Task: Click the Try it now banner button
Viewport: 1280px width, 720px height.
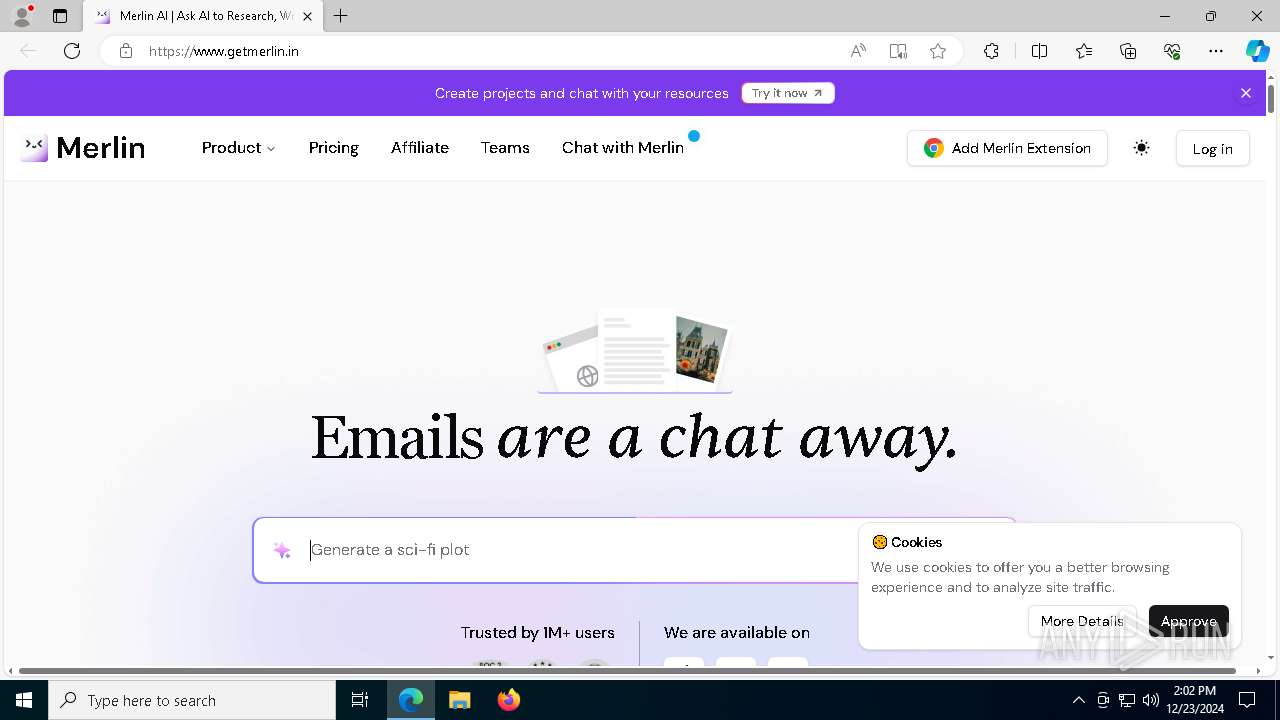Action: pos(788,93)
